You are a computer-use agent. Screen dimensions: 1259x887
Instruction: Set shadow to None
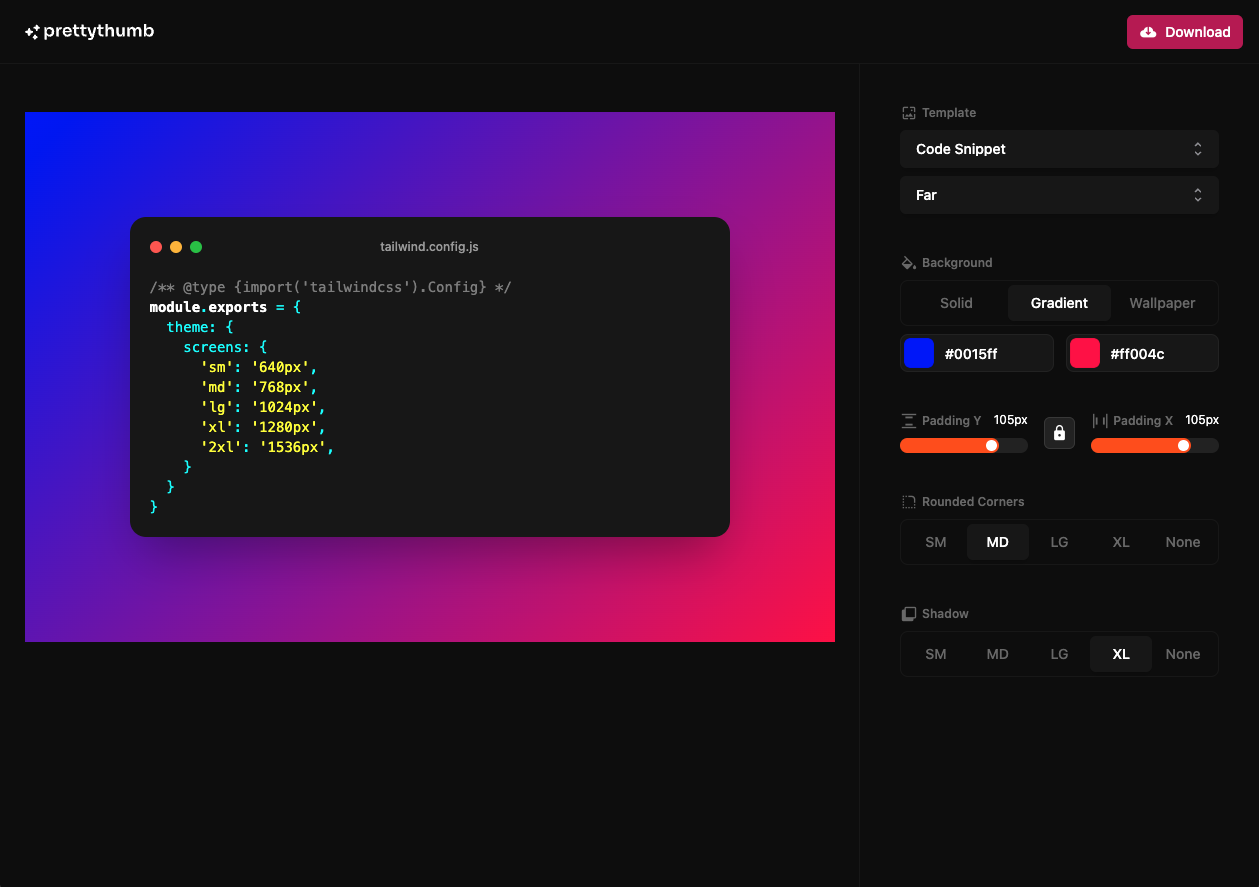(1183, 654)
